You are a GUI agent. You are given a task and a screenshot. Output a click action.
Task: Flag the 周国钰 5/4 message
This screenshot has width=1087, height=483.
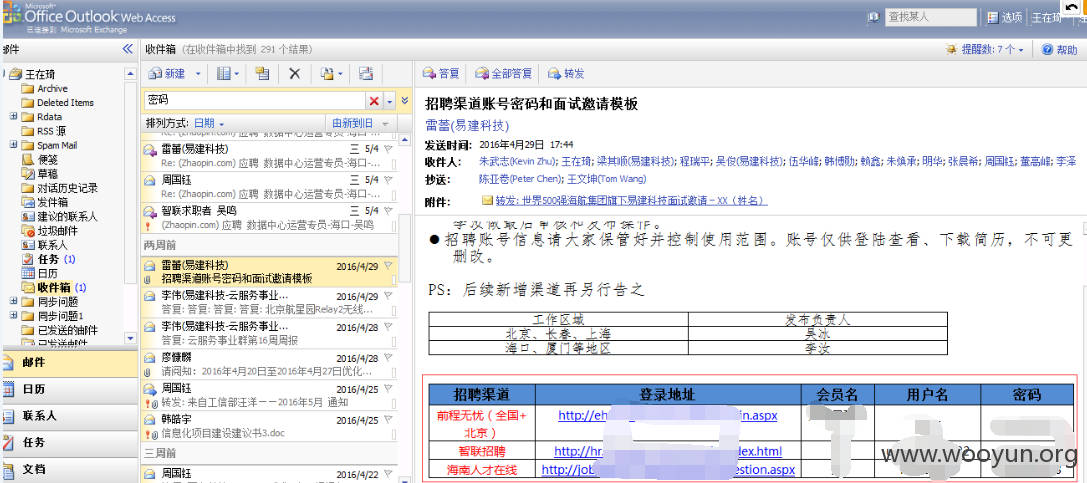click(x=388, y=179)
